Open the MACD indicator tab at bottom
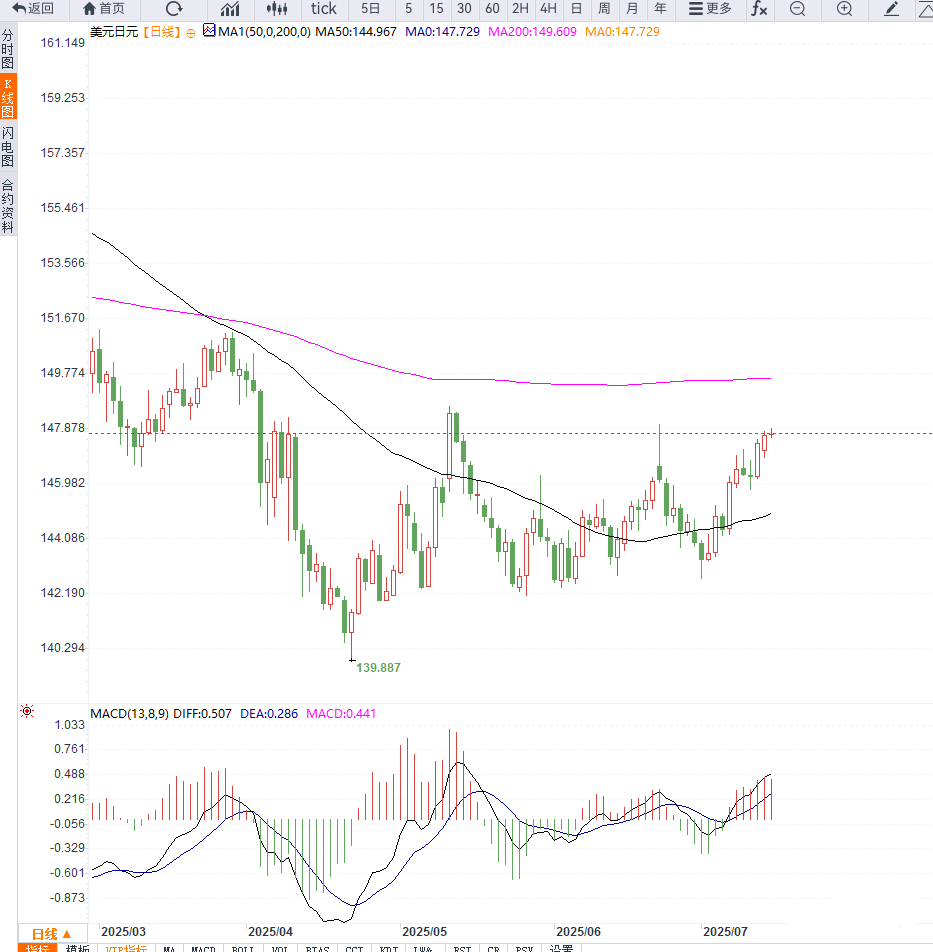Image resolution: width=933 pixels, height=952 pixels. [203, 948]
